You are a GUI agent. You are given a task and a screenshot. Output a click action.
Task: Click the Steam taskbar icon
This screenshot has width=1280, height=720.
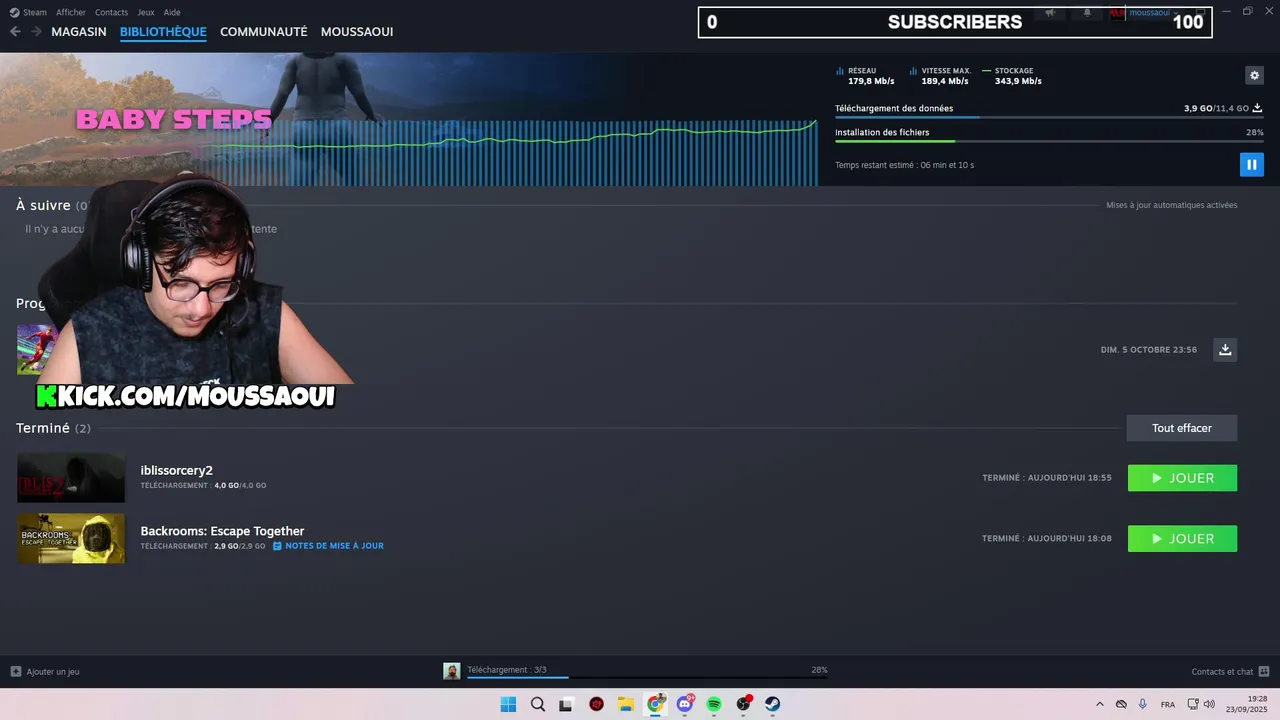[773, 704]
